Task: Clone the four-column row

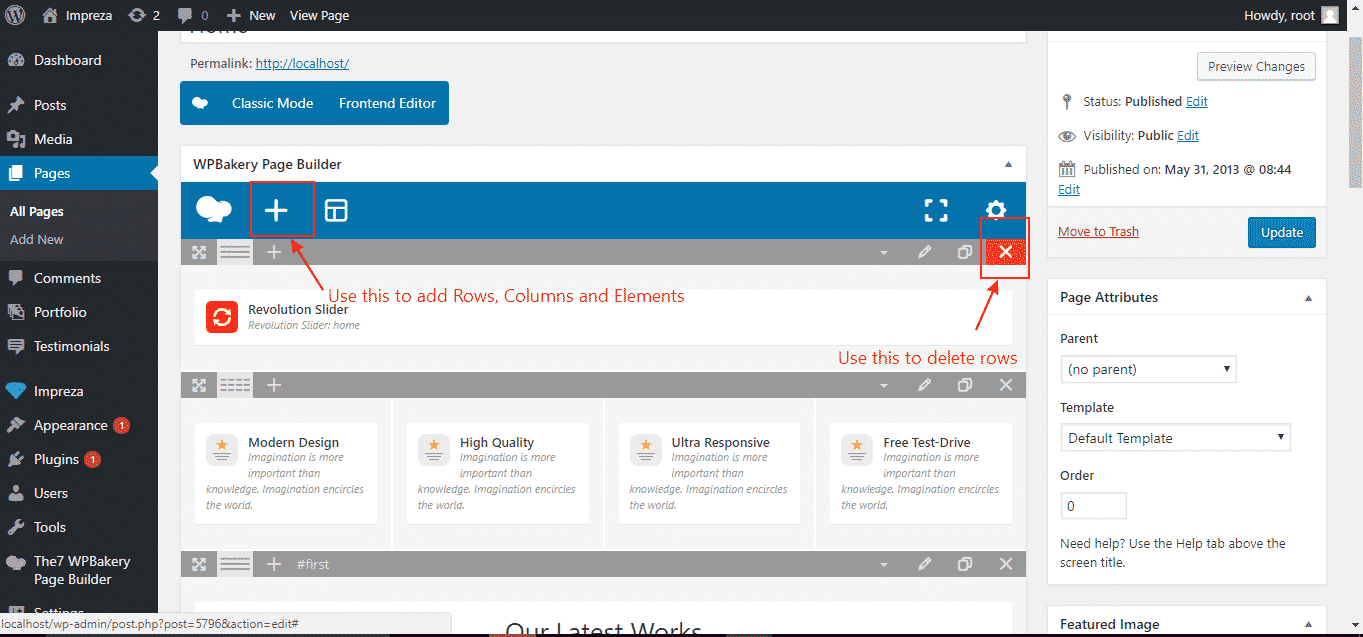Action: (x=964, y=385)
